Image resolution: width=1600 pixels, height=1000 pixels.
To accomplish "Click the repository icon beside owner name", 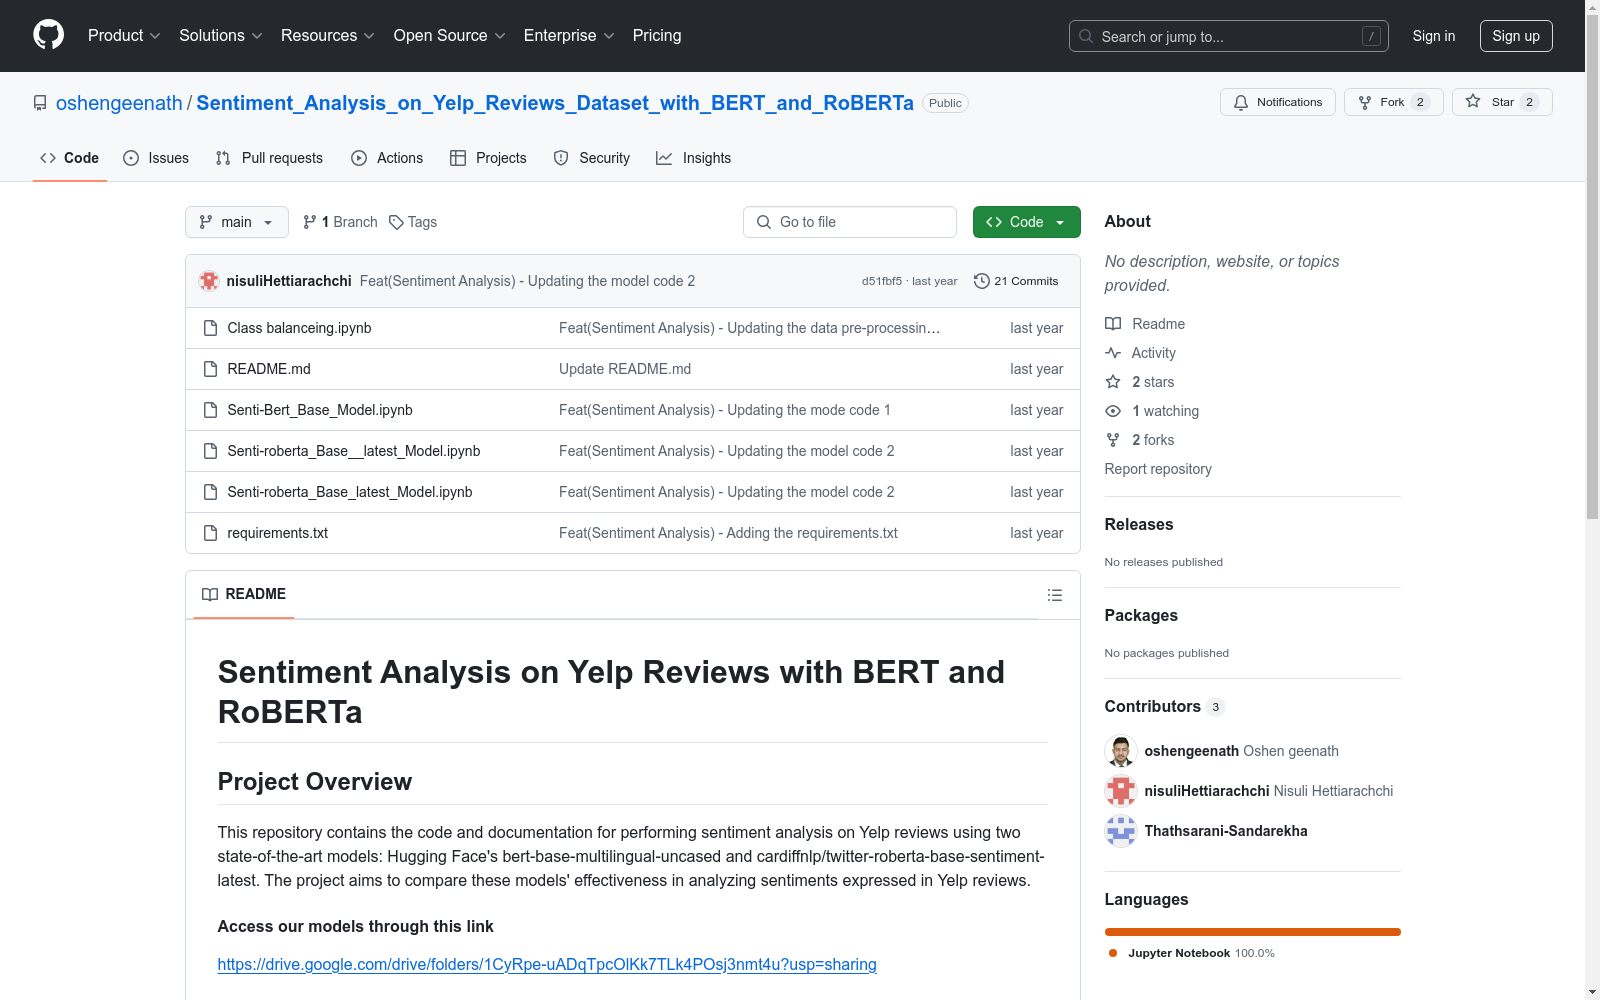I will (x=40, y=103).
